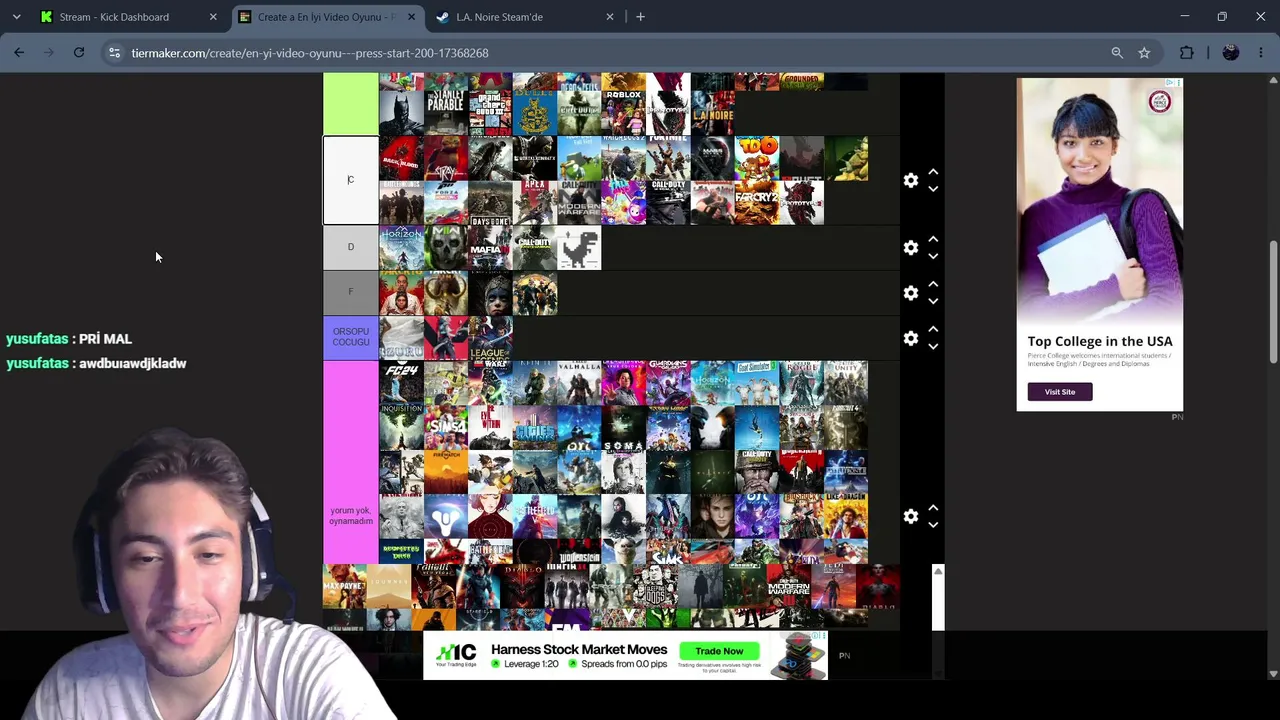
Task: Open settings gear for tier C
Action: (910, 181)
